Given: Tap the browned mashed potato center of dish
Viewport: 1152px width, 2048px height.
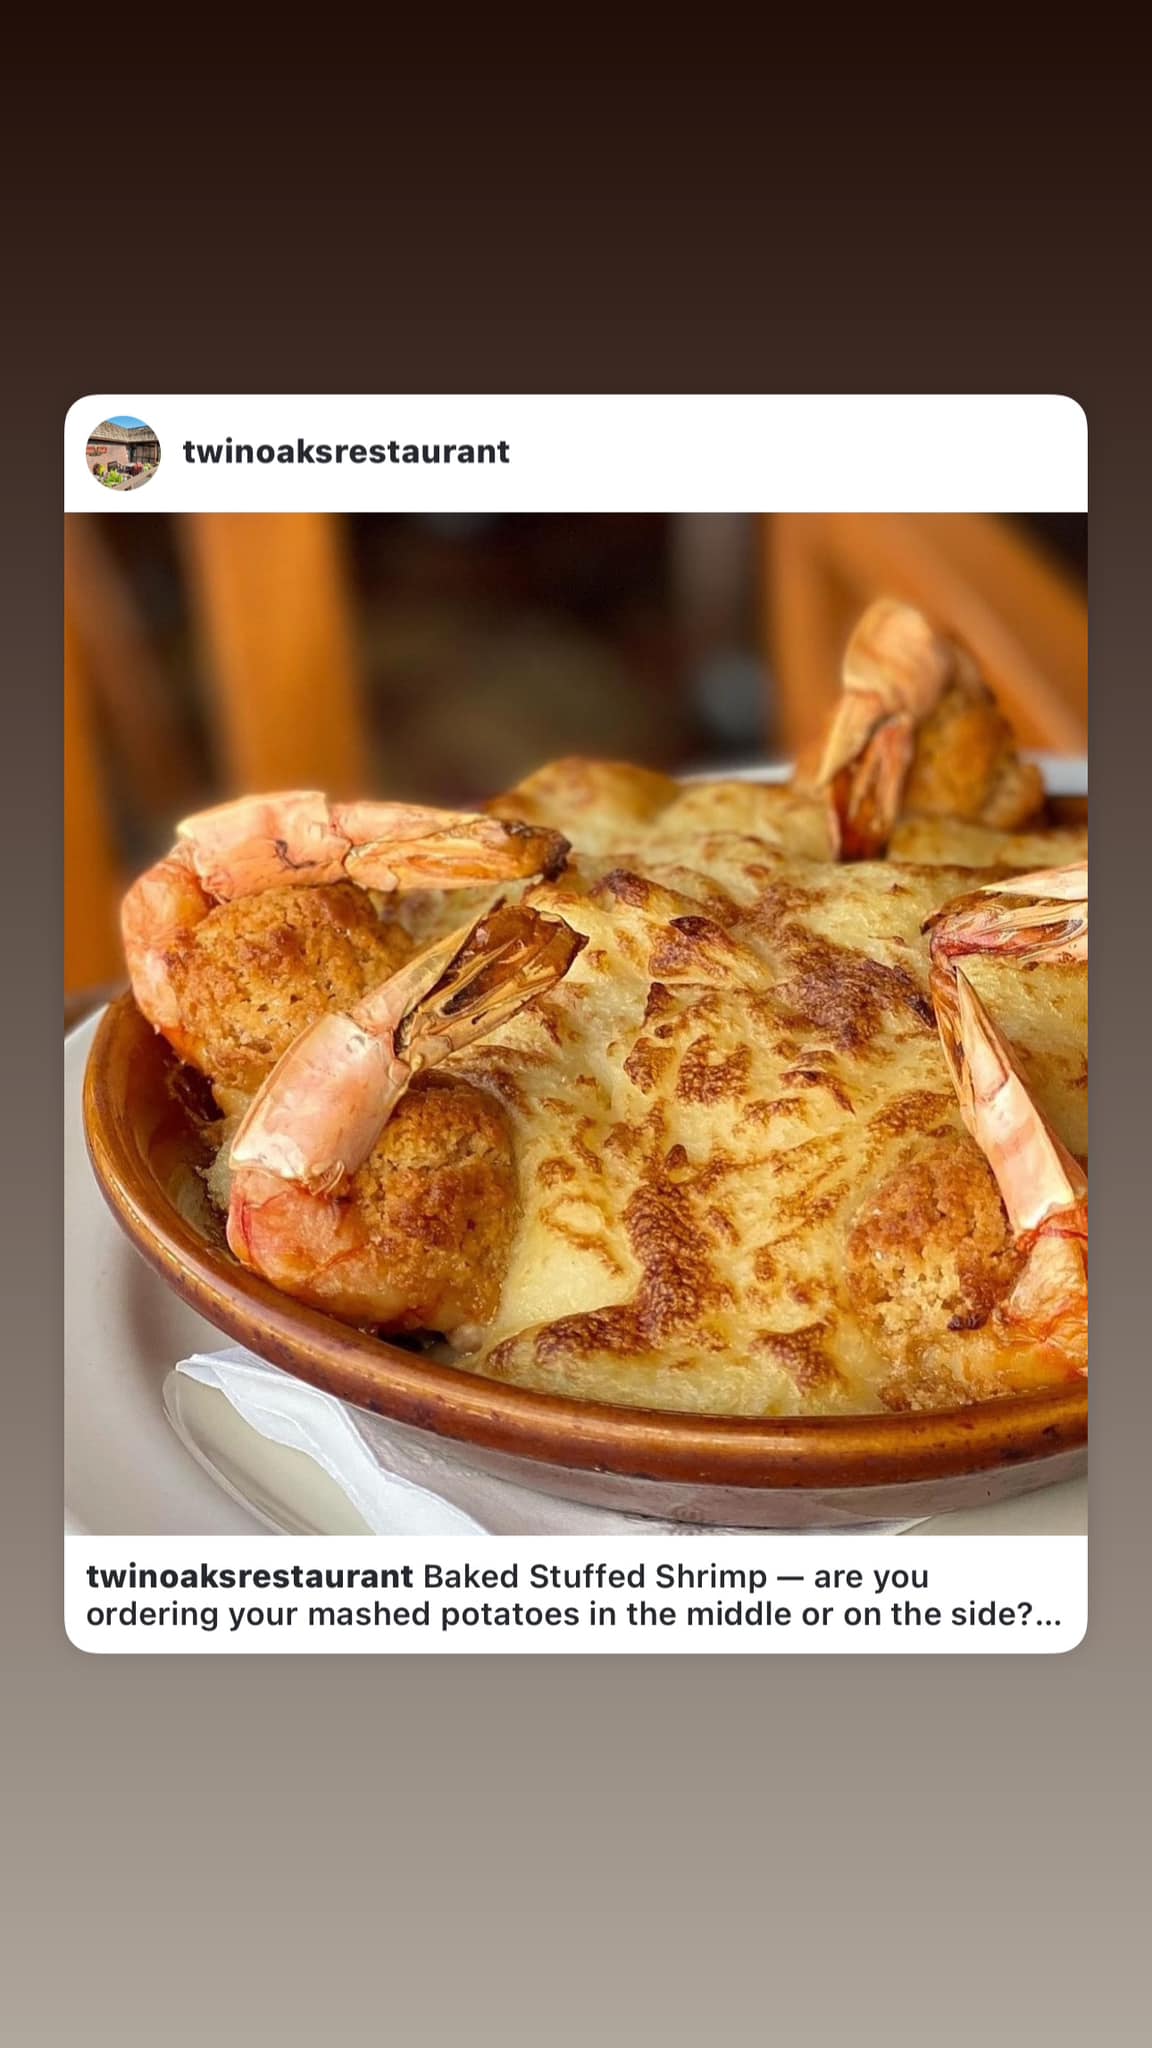Looking at the screenshot, I should click(x=700, y=1100).
